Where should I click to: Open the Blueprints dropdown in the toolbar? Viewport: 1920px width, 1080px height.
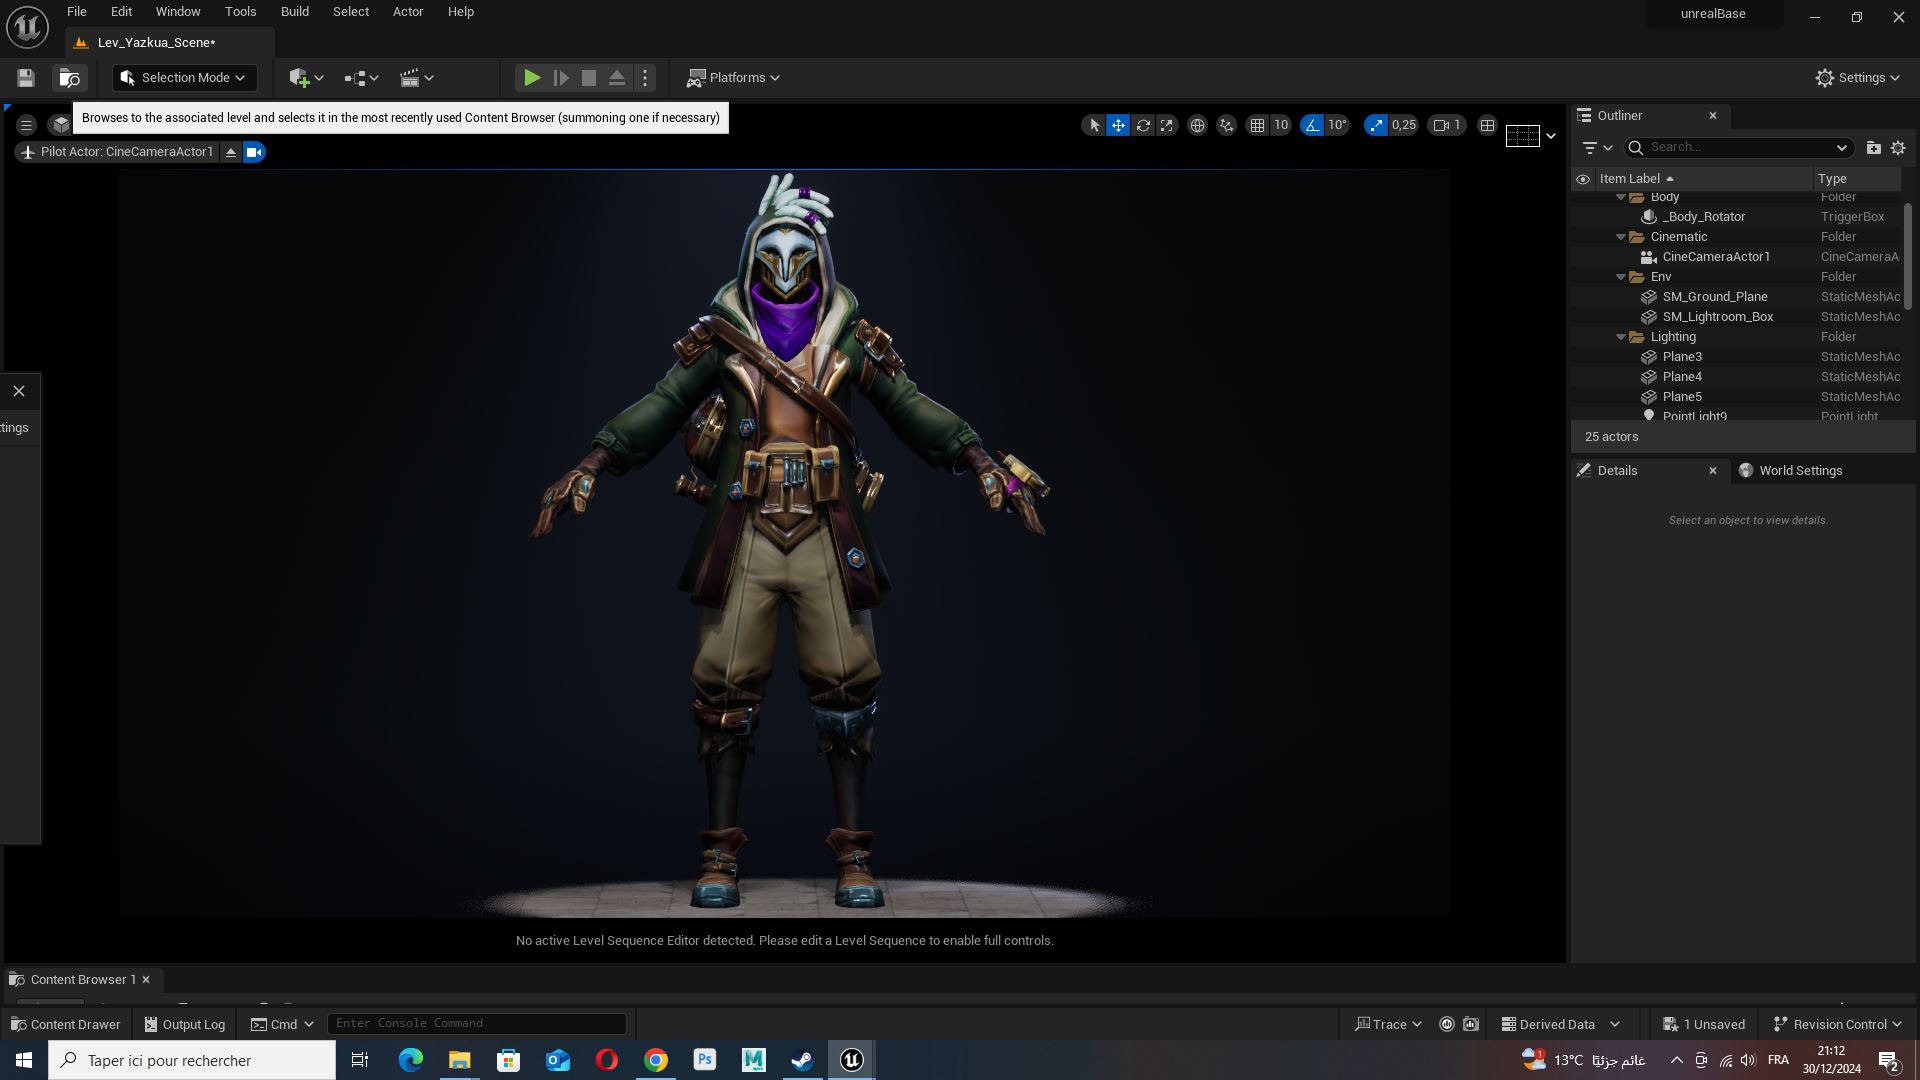coord(361,78)
